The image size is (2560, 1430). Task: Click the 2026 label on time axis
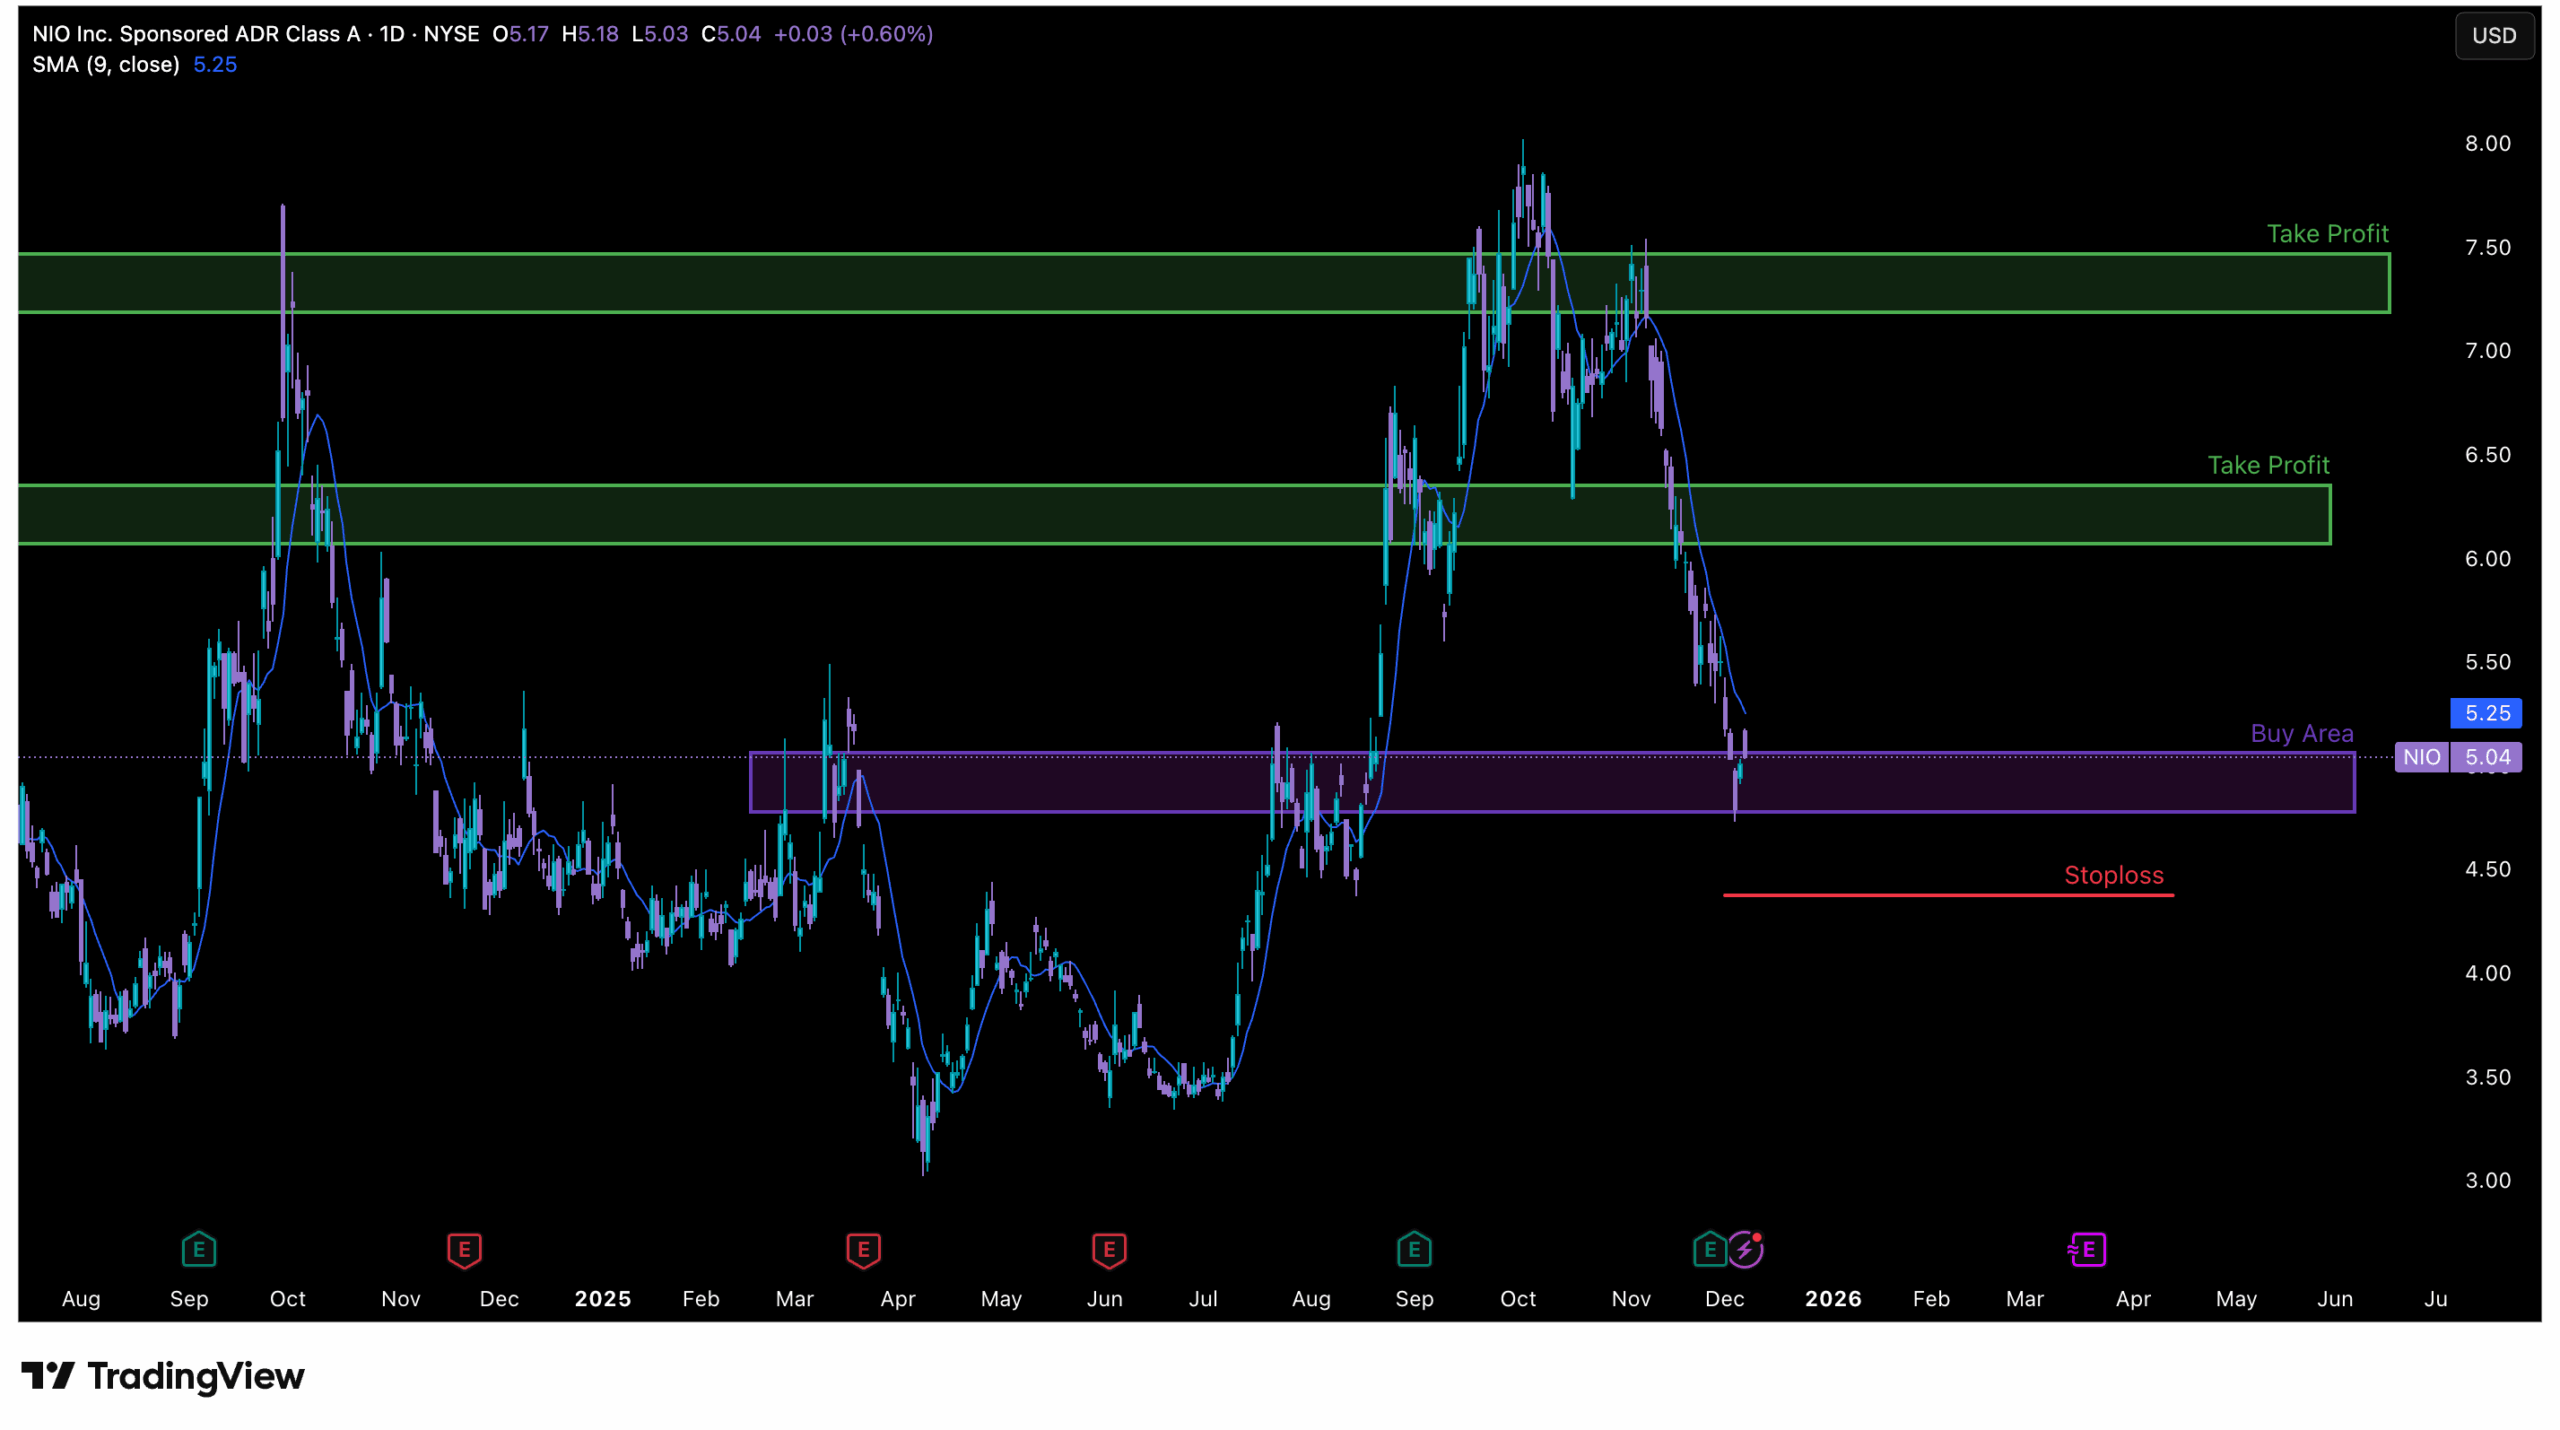pyautogui.click(x=1833, y=1299)
